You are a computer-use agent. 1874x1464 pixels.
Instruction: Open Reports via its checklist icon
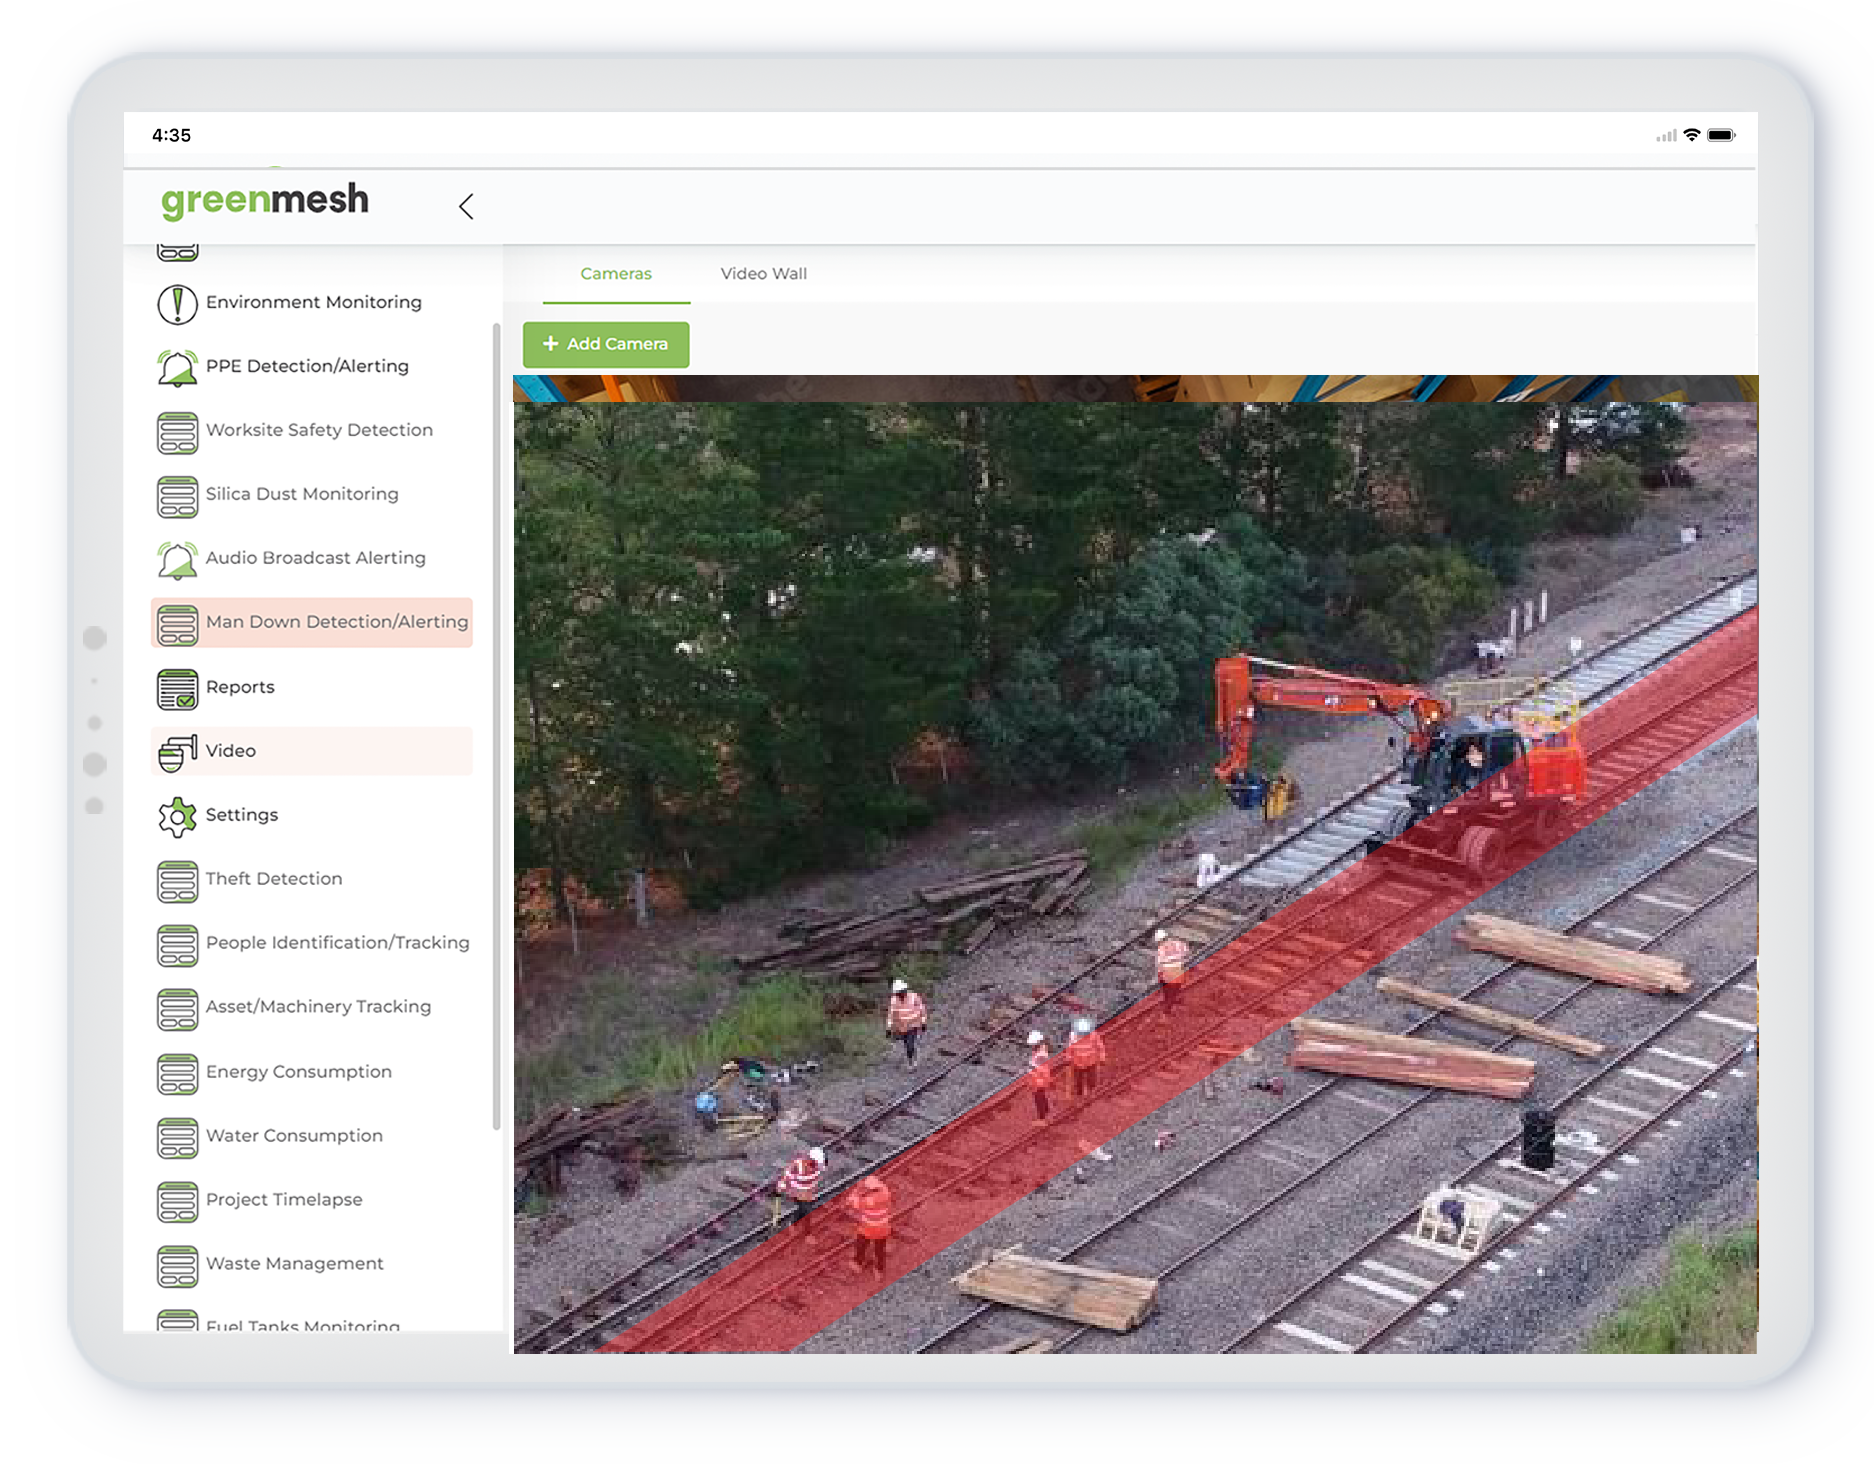[x=177, y=688]
